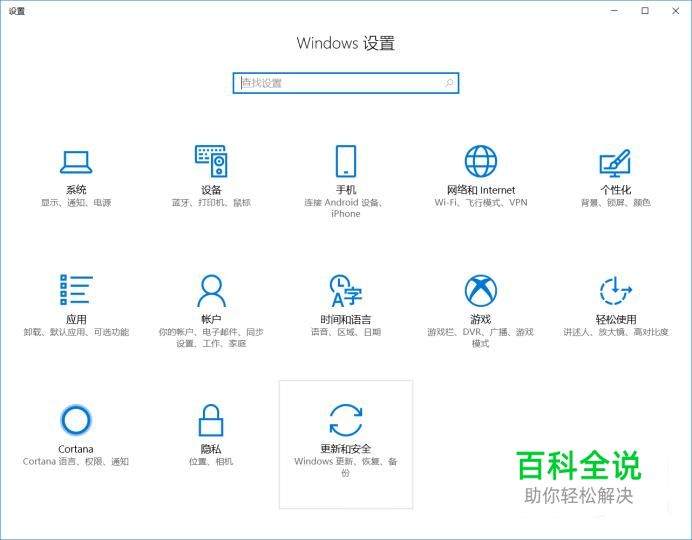Click the text 位置、相机
This screenshot has height=540, width=692.
point(211,462)
